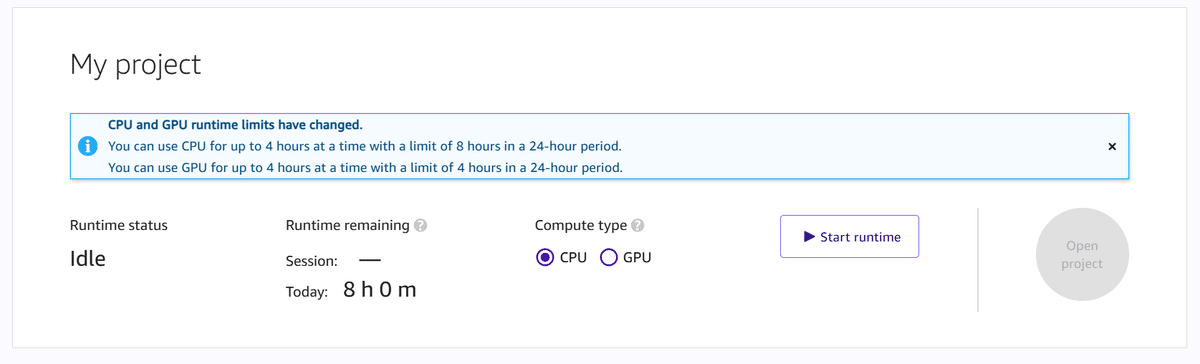Image resolution: width=1200 pixels, height=364 pixels.
Task: Click the Start runtime button
Action: point(849,237)
